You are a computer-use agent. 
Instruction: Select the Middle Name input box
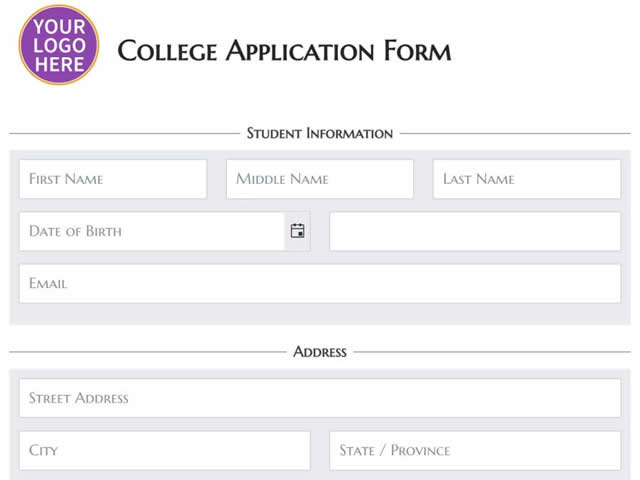pos(320,179)
